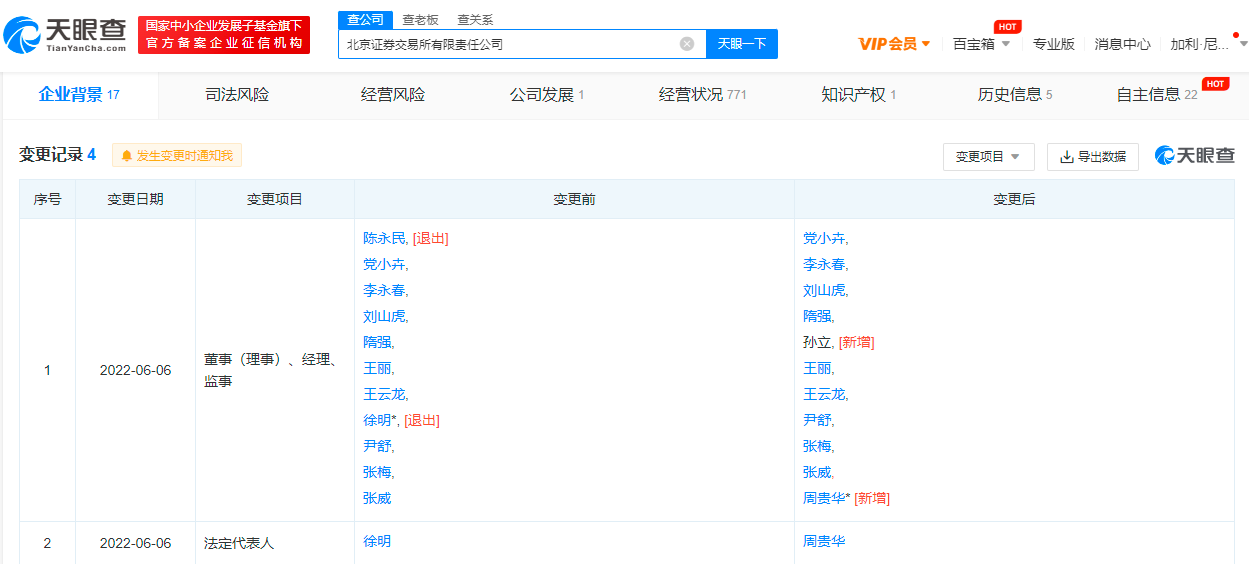Click the 2022-06-06 date in row 2
Screen dimensions: 1249x564
(x=135, y=543)
